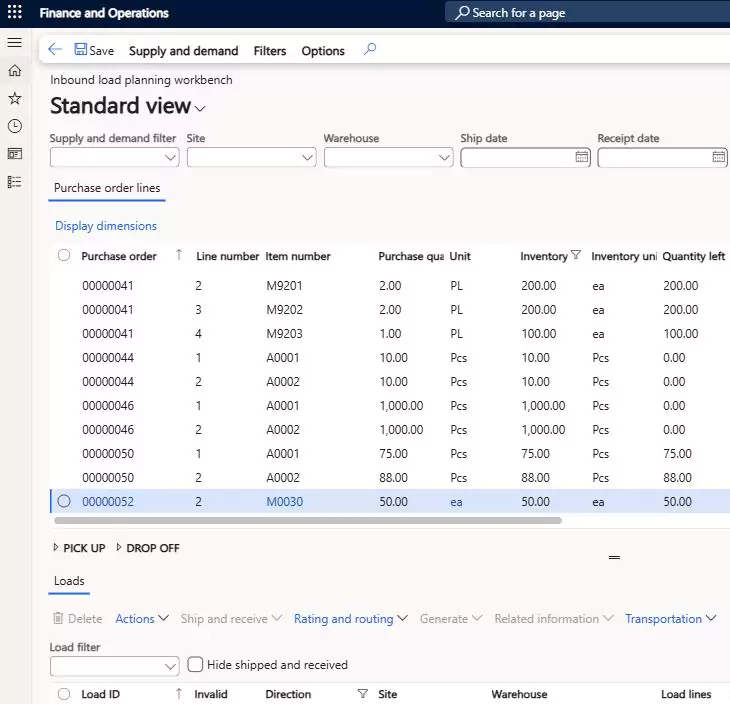Switch to the Purchase order lines tab

tap(107, 188)
